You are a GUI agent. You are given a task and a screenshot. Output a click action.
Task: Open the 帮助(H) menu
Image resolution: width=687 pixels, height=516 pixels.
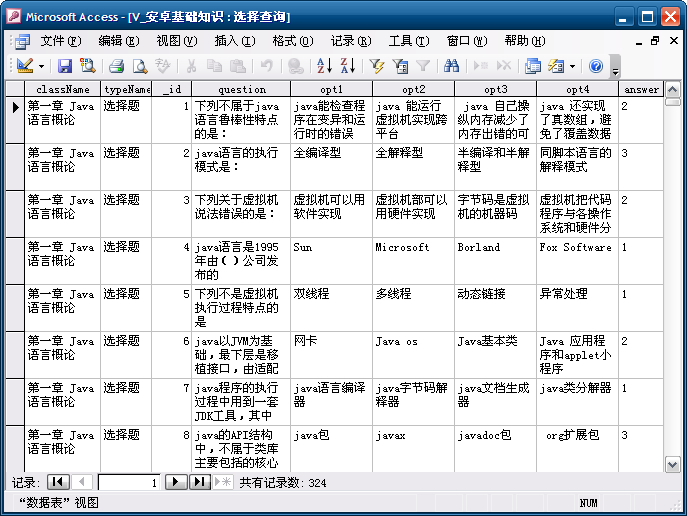tap(525, 41)
